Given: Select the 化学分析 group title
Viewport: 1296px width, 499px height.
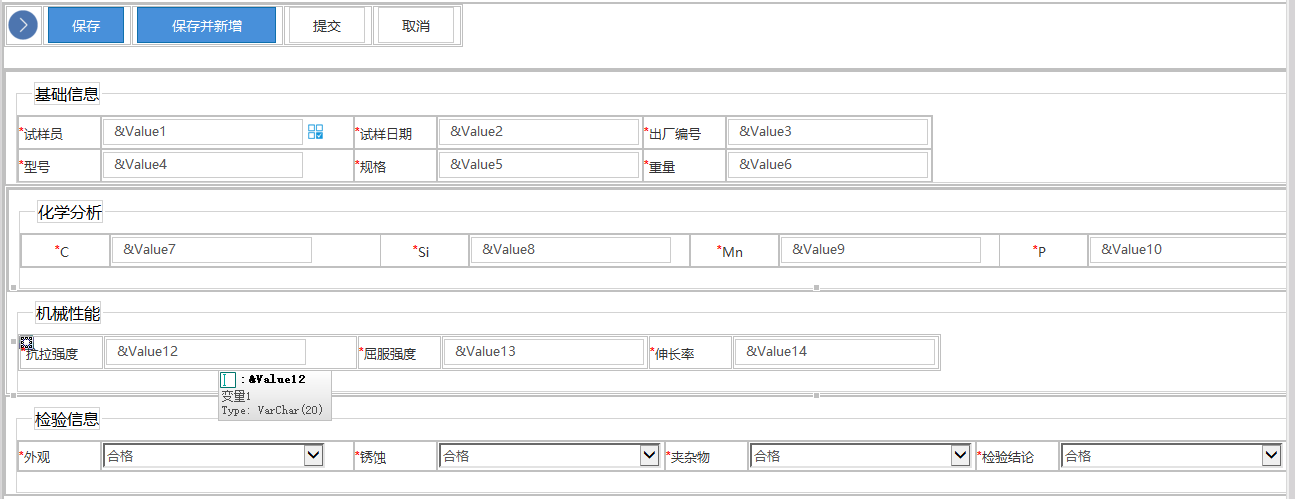Looking at the screenshot, I should coord(70,212).
